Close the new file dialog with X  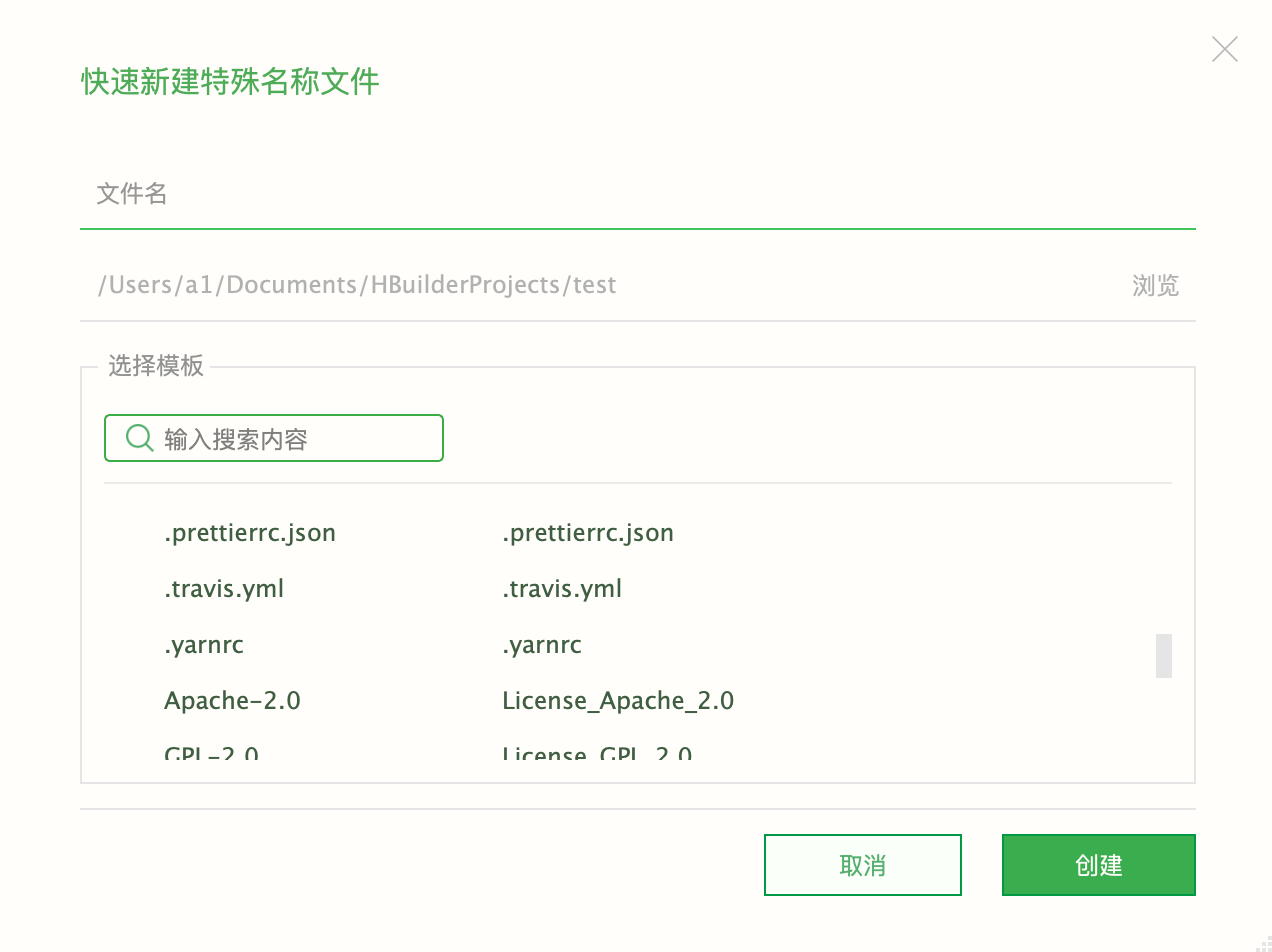[x=1224, y=49]
